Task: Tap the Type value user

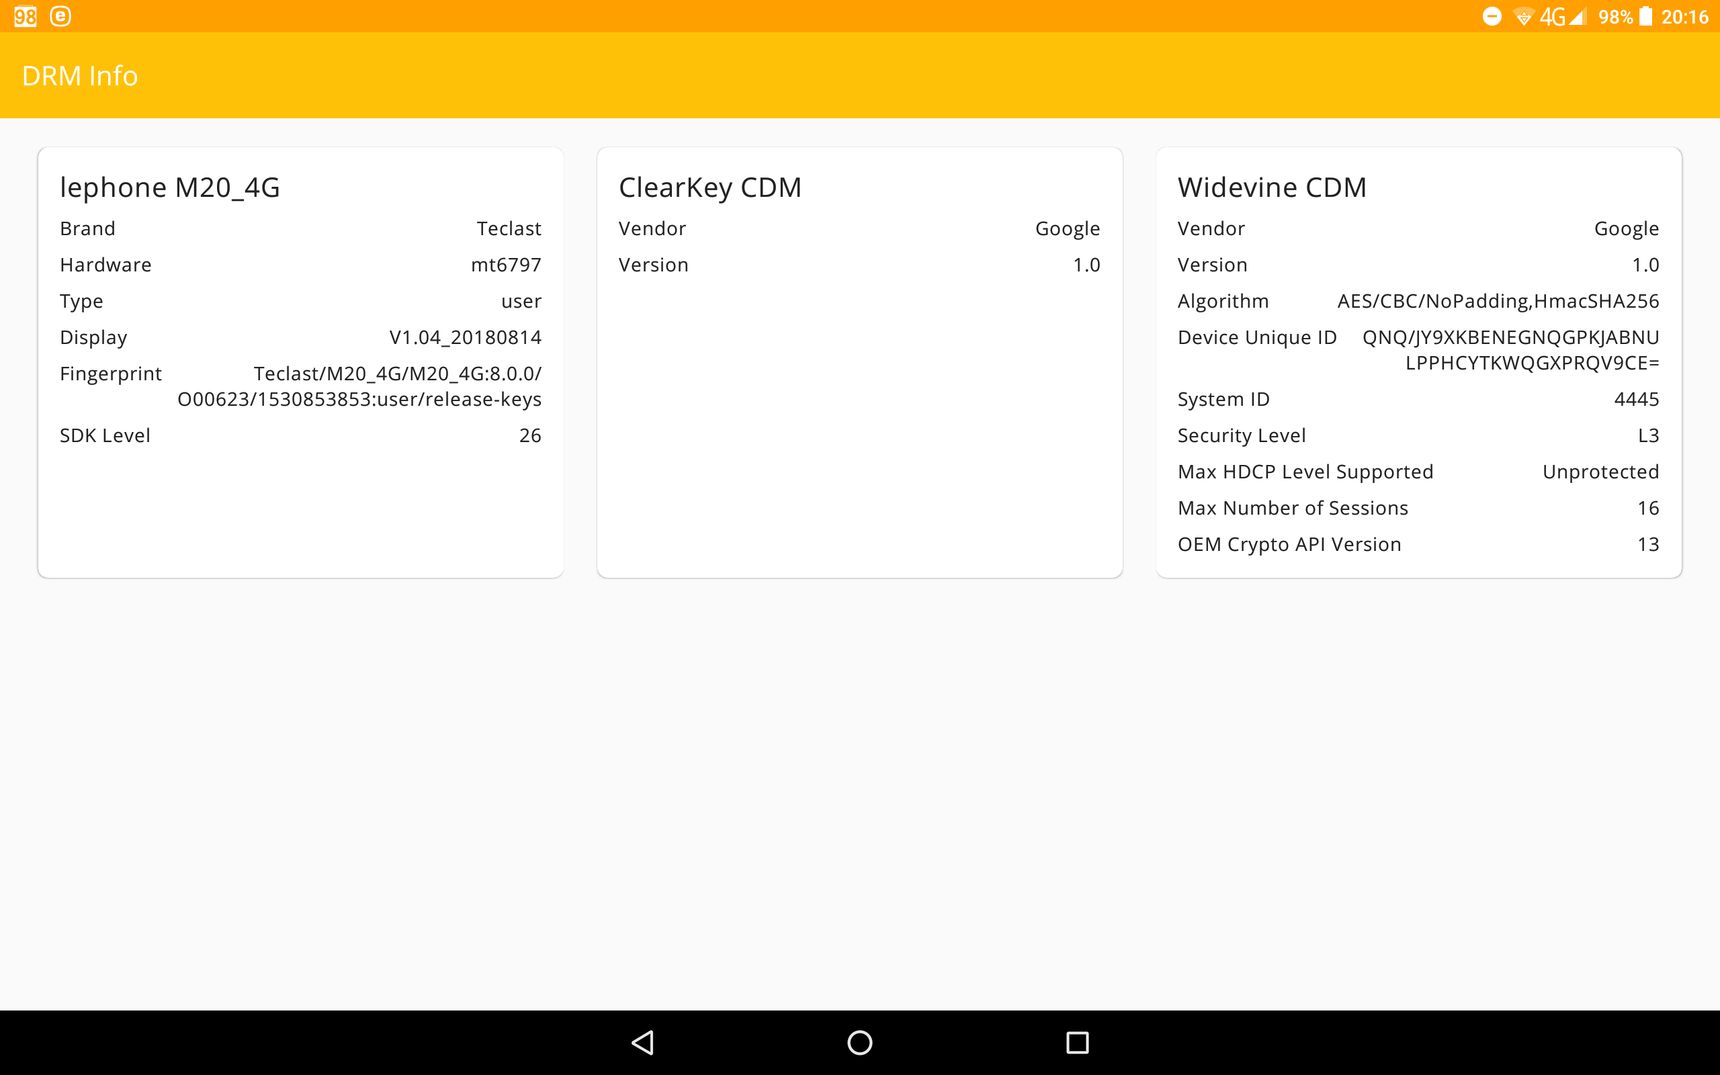Action: pyautogui.click(x=521, y=301)
